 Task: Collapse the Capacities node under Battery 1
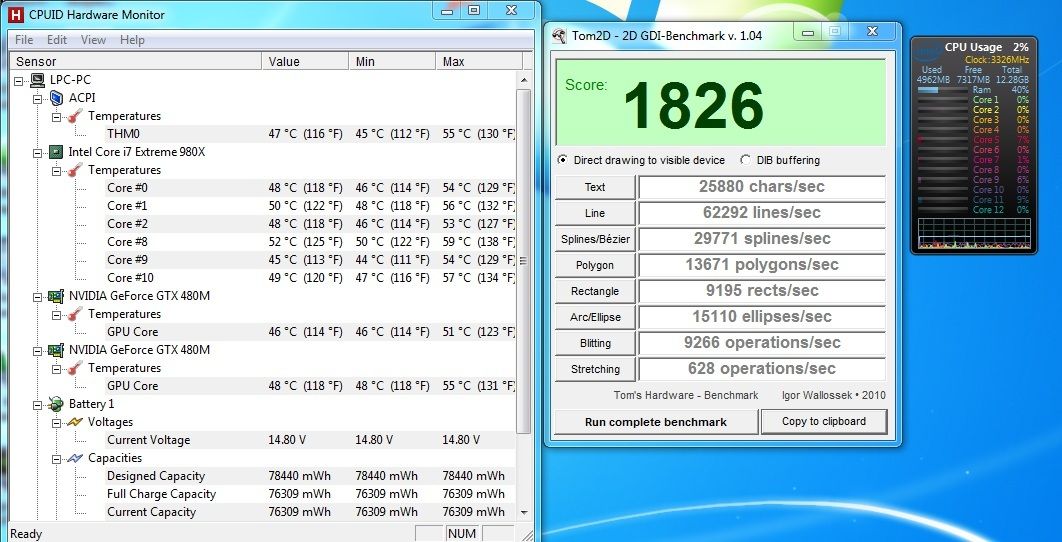pos(57,458)
